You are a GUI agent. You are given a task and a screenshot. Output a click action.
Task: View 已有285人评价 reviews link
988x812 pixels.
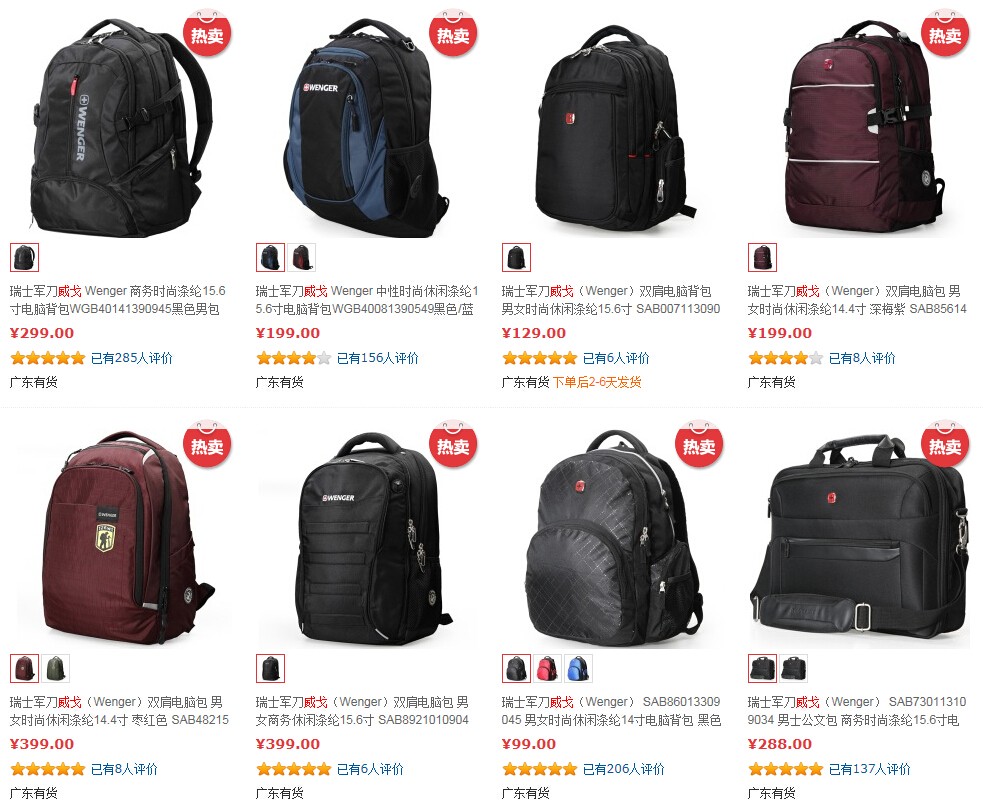coord(132,358)
